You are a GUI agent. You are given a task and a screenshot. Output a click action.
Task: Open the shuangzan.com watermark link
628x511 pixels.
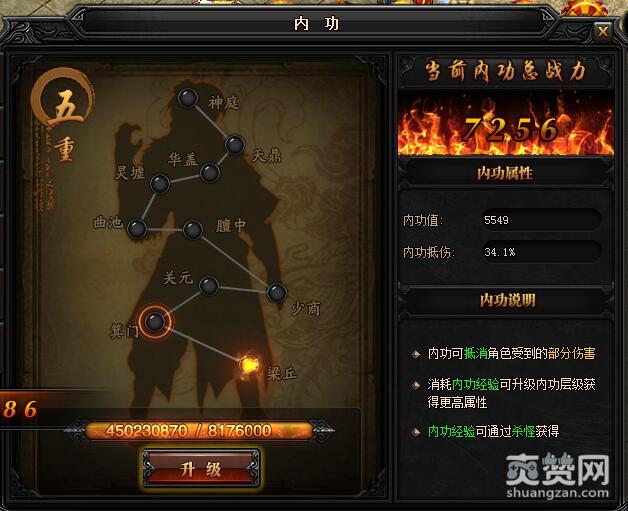coord(557,476)
